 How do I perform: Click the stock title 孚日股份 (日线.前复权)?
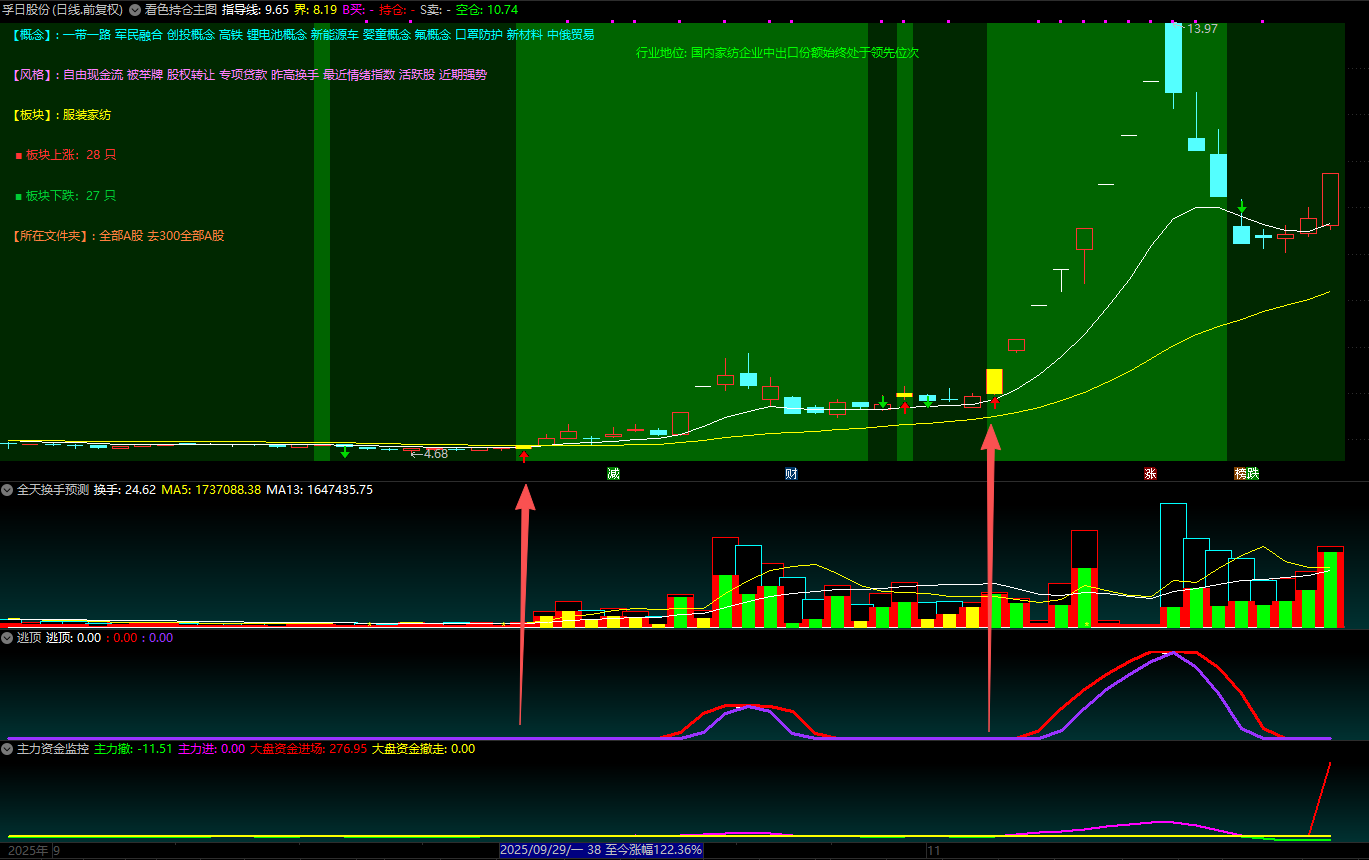62,9
